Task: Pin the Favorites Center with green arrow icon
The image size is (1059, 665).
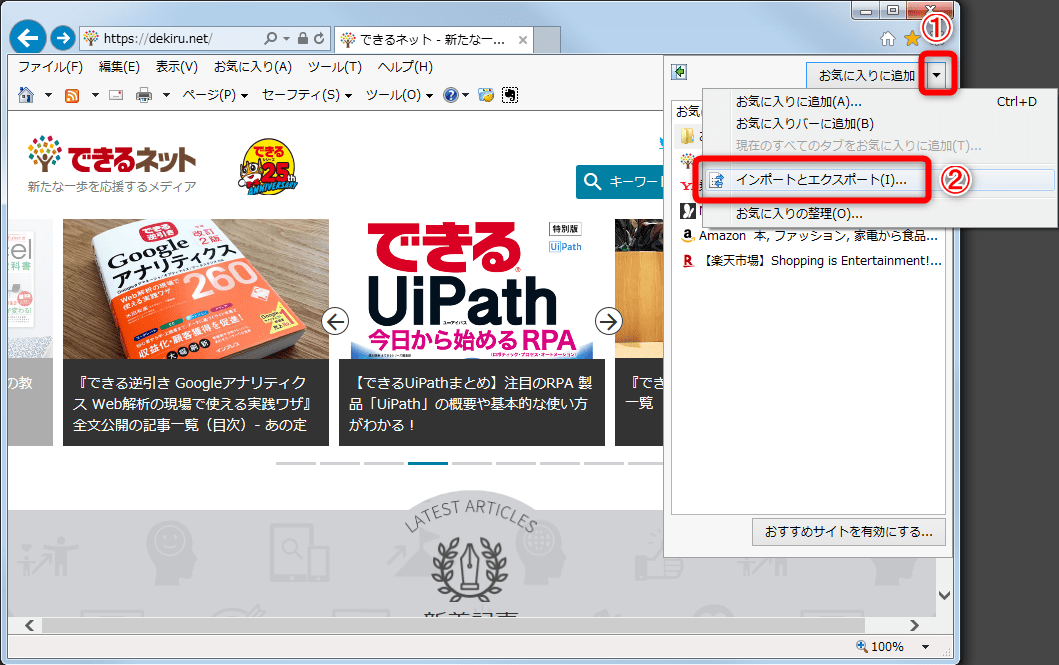Action: (679, 71)
